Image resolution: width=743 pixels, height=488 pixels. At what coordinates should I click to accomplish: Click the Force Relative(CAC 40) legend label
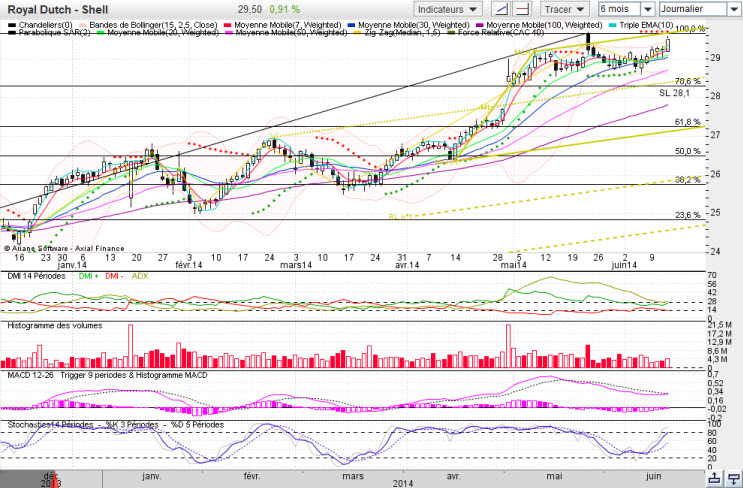pyautogui.click(x=501, y=33)
